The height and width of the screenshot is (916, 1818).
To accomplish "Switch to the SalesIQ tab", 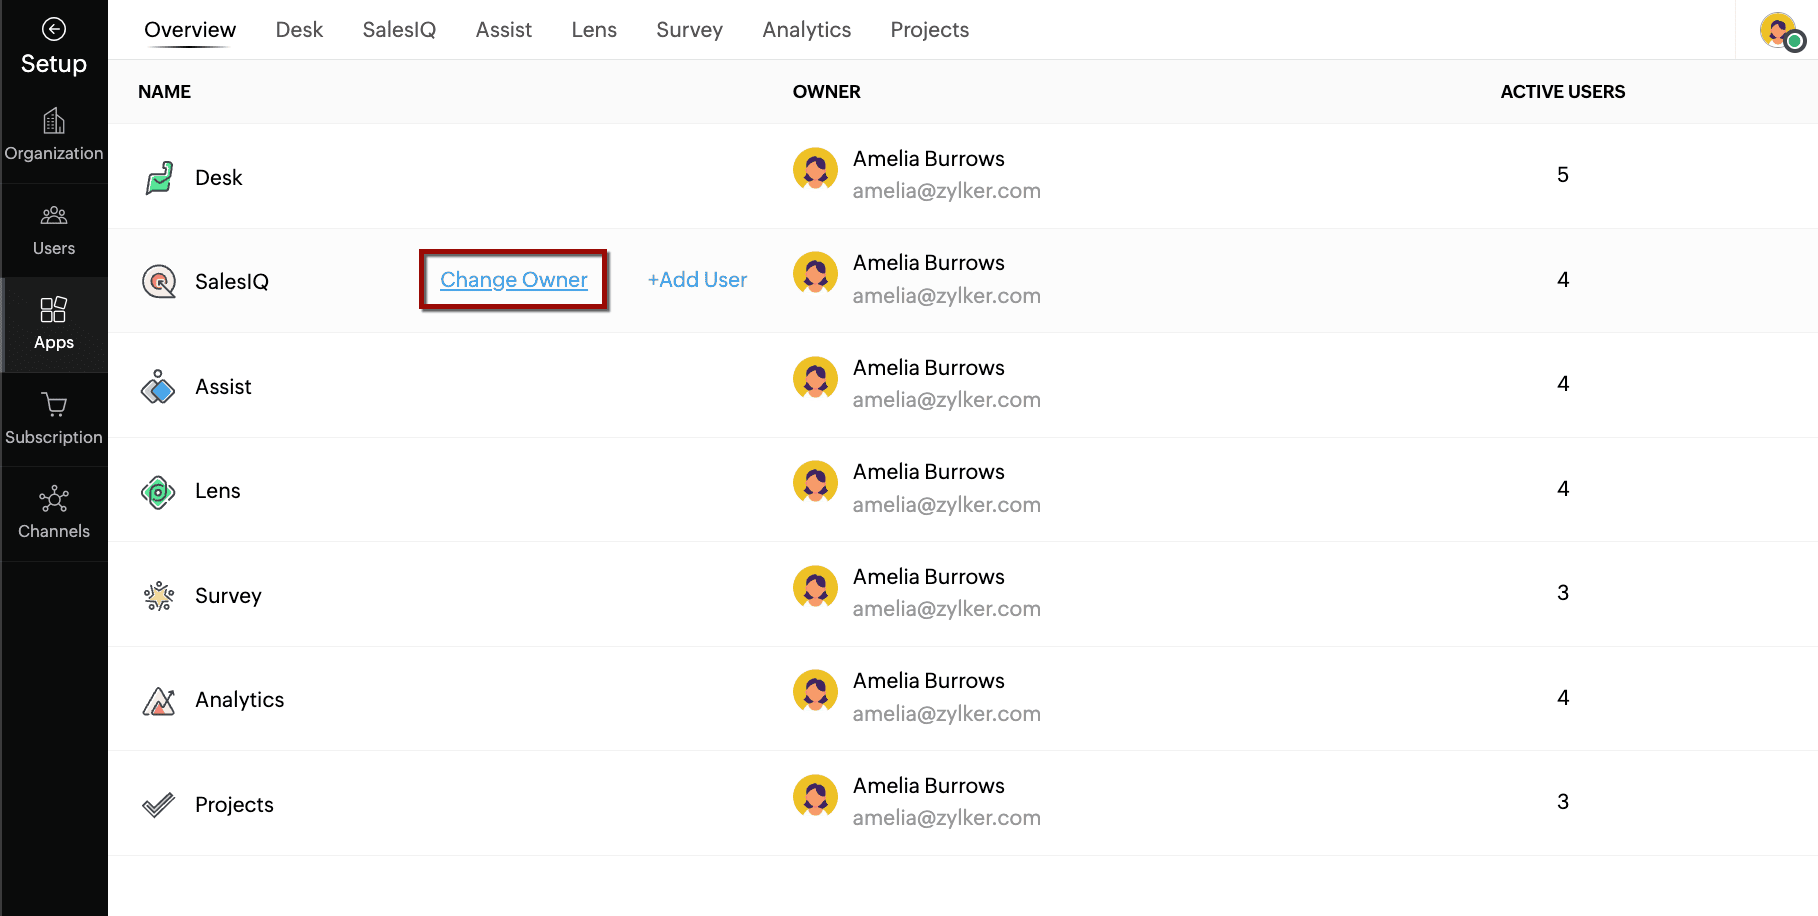I will 399,30.
